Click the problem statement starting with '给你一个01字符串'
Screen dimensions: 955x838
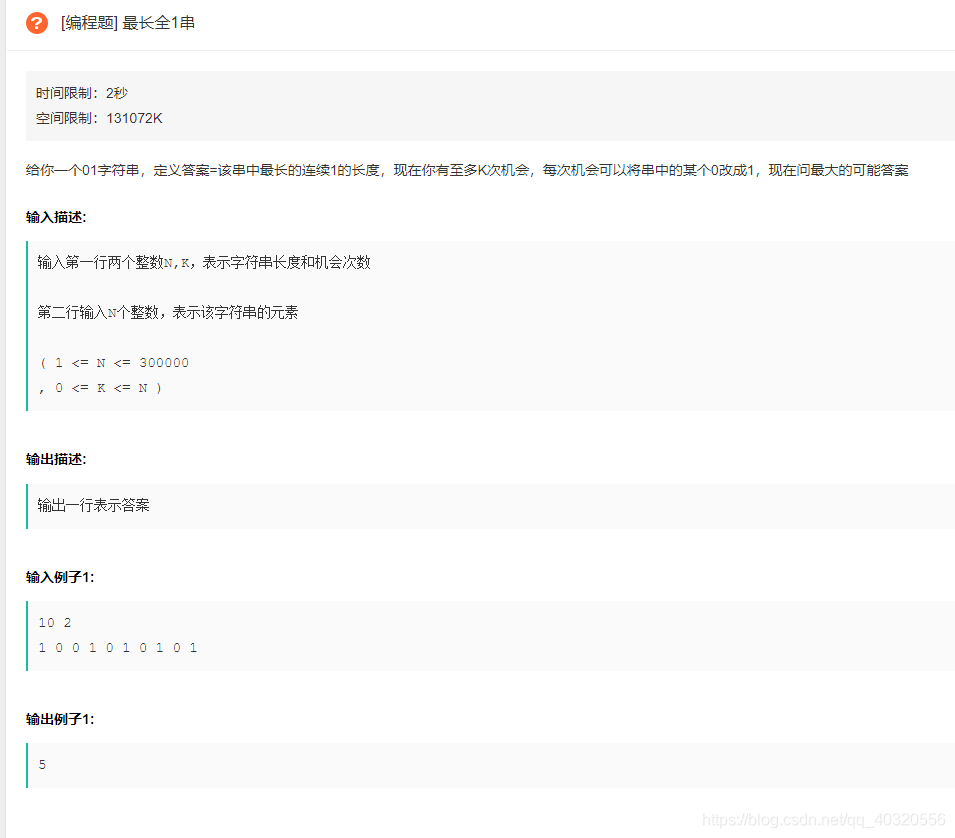click(x=467, y=170)
